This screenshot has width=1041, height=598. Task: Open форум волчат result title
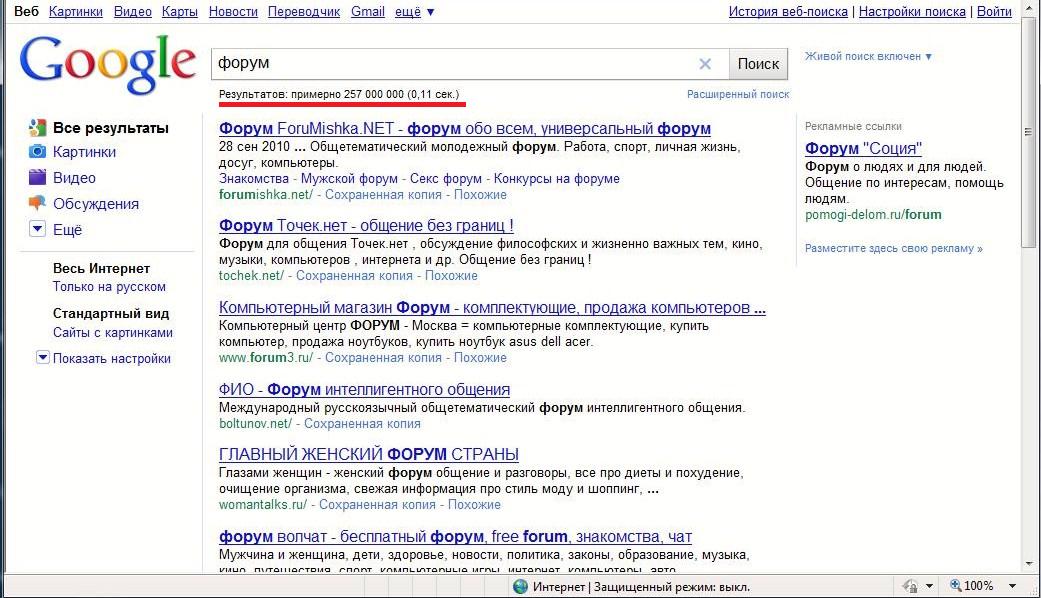pyautogui.click(x=455, y=536)
